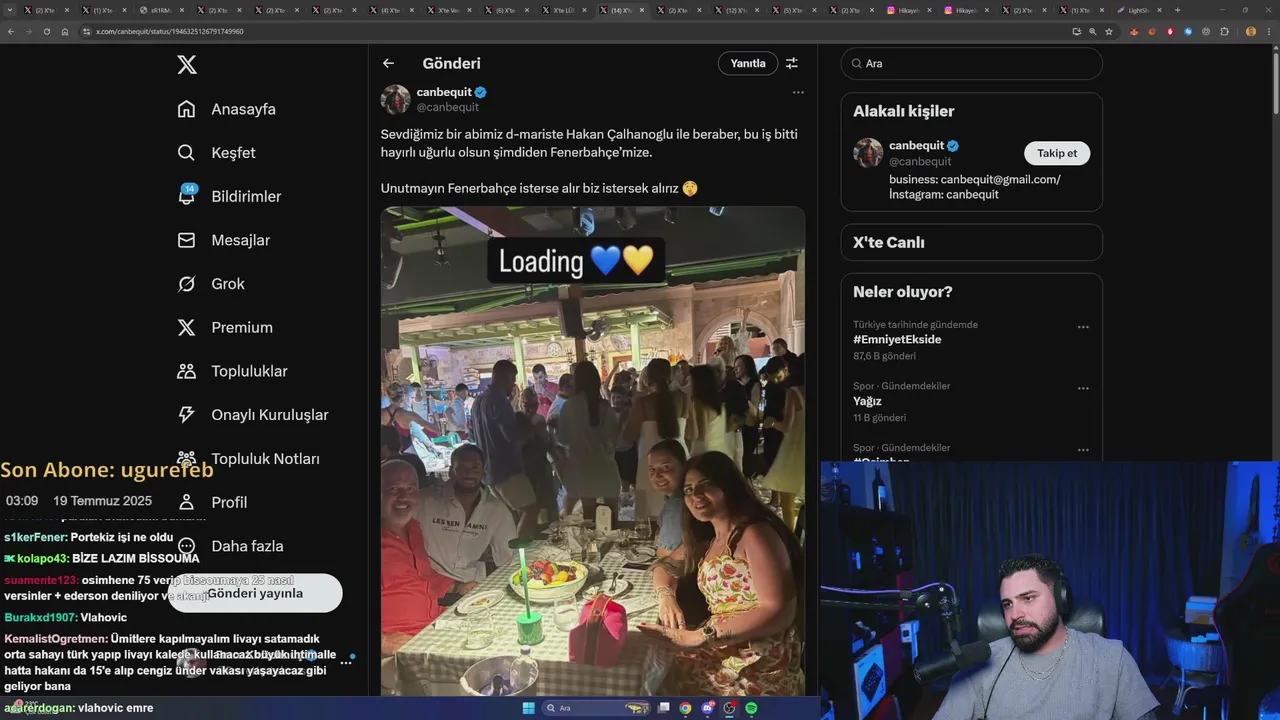The width and height of the screenshot is (1280, 720).
Task: Open Topluluk Notları in sidebar
Action: pos(265,458)
